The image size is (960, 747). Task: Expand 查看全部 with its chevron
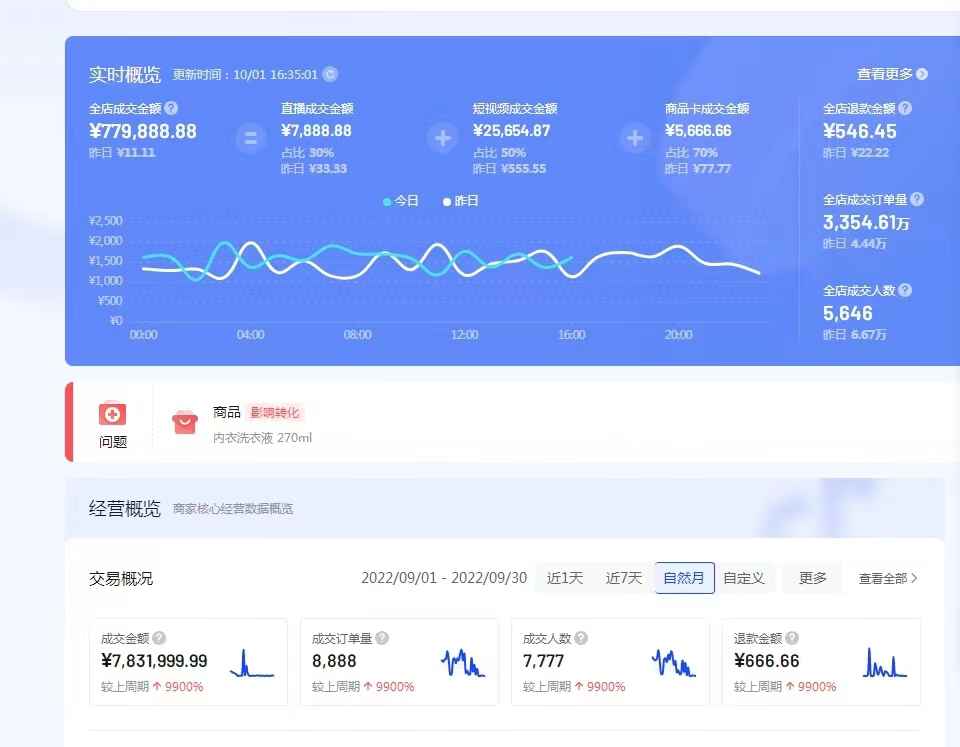[x=886, y=578]
